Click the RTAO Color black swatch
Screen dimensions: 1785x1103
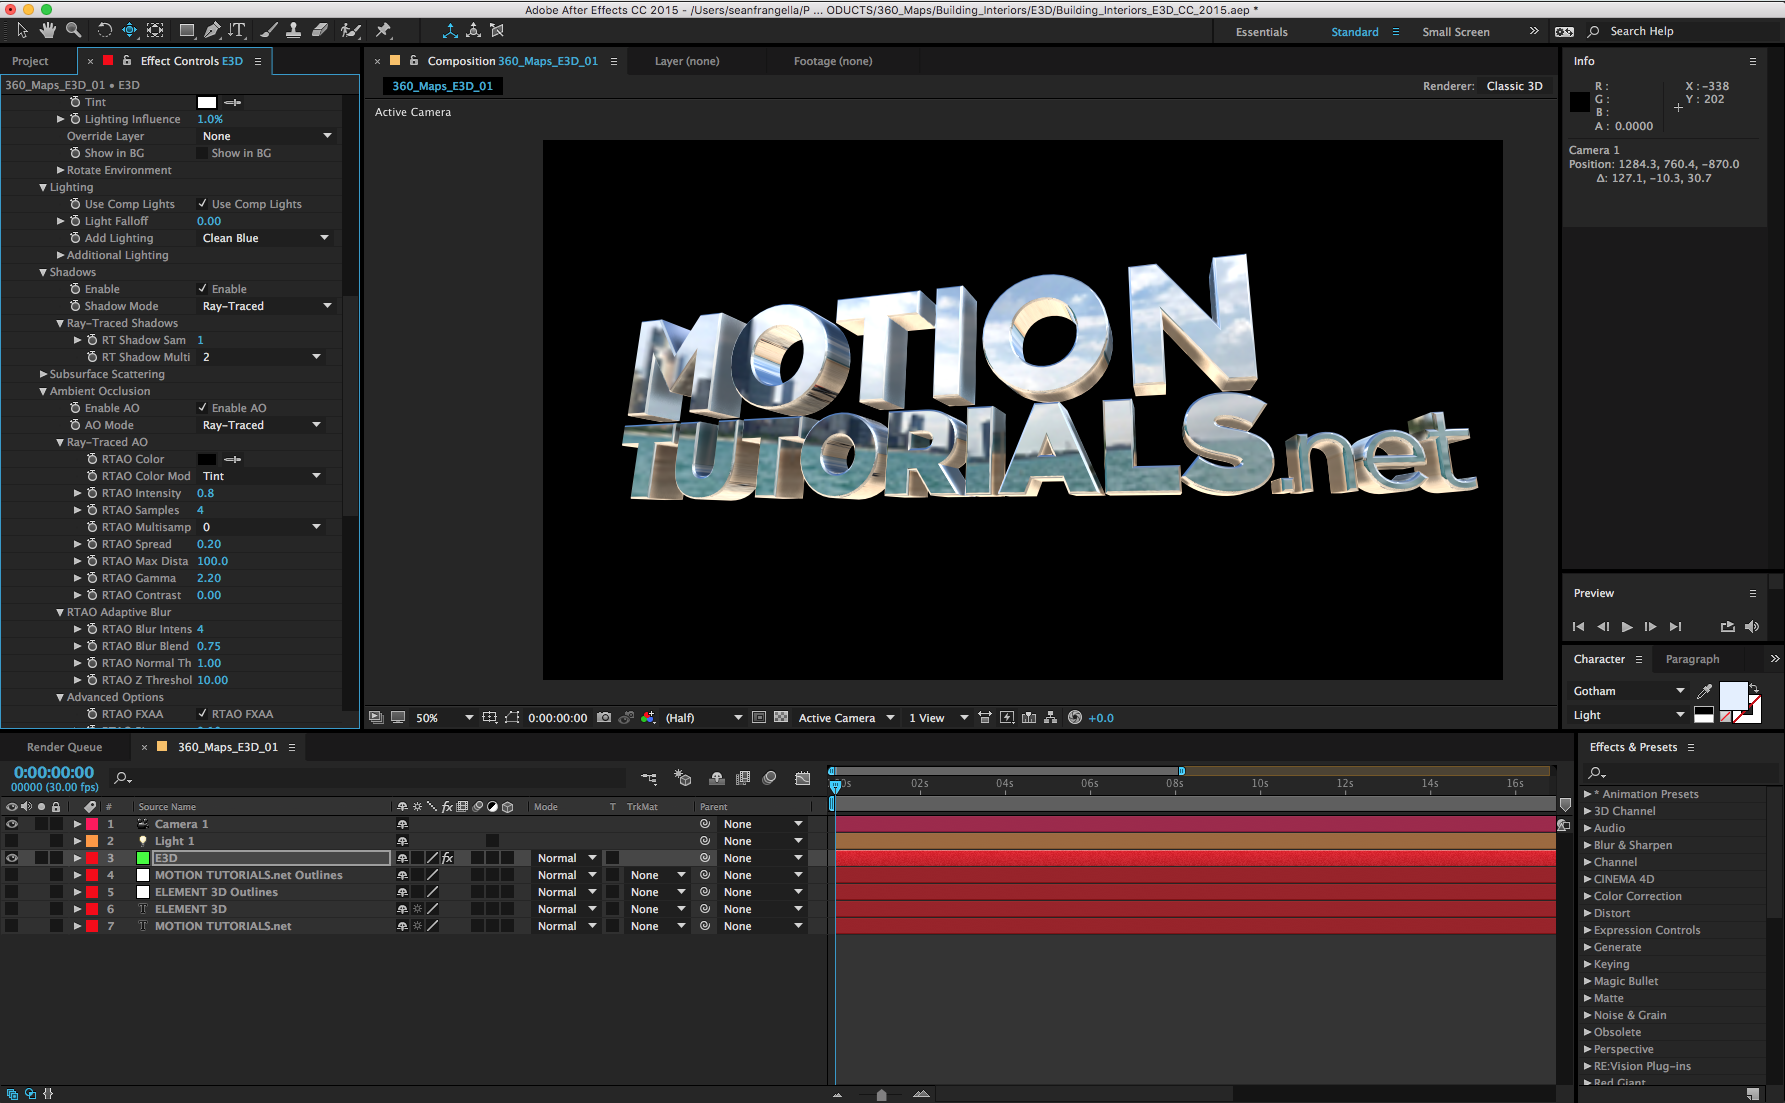click(207, 459)
